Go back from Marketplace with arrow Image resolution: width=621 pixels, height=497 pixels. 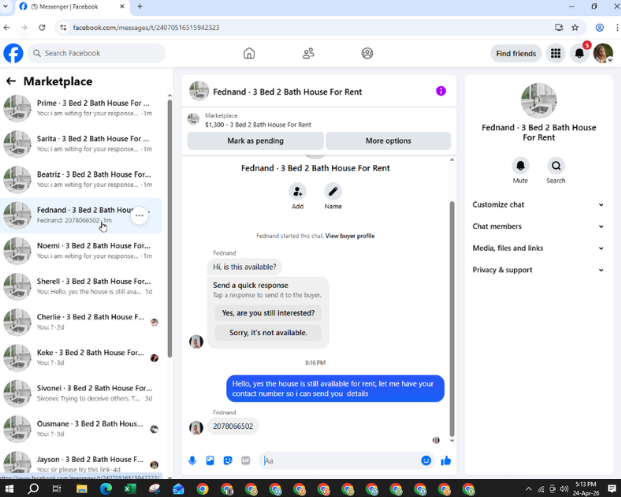[x=11, y=81]
